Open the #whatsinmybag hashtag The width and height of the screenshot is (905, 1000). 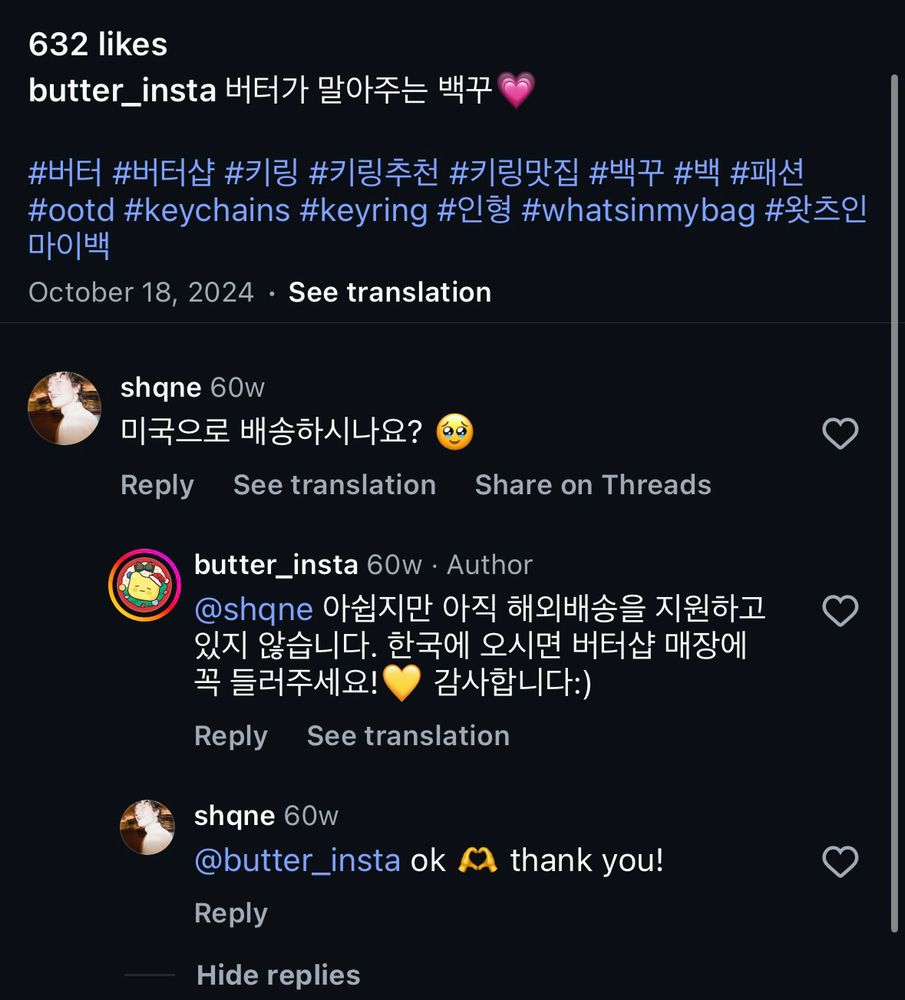coord(638,210)
